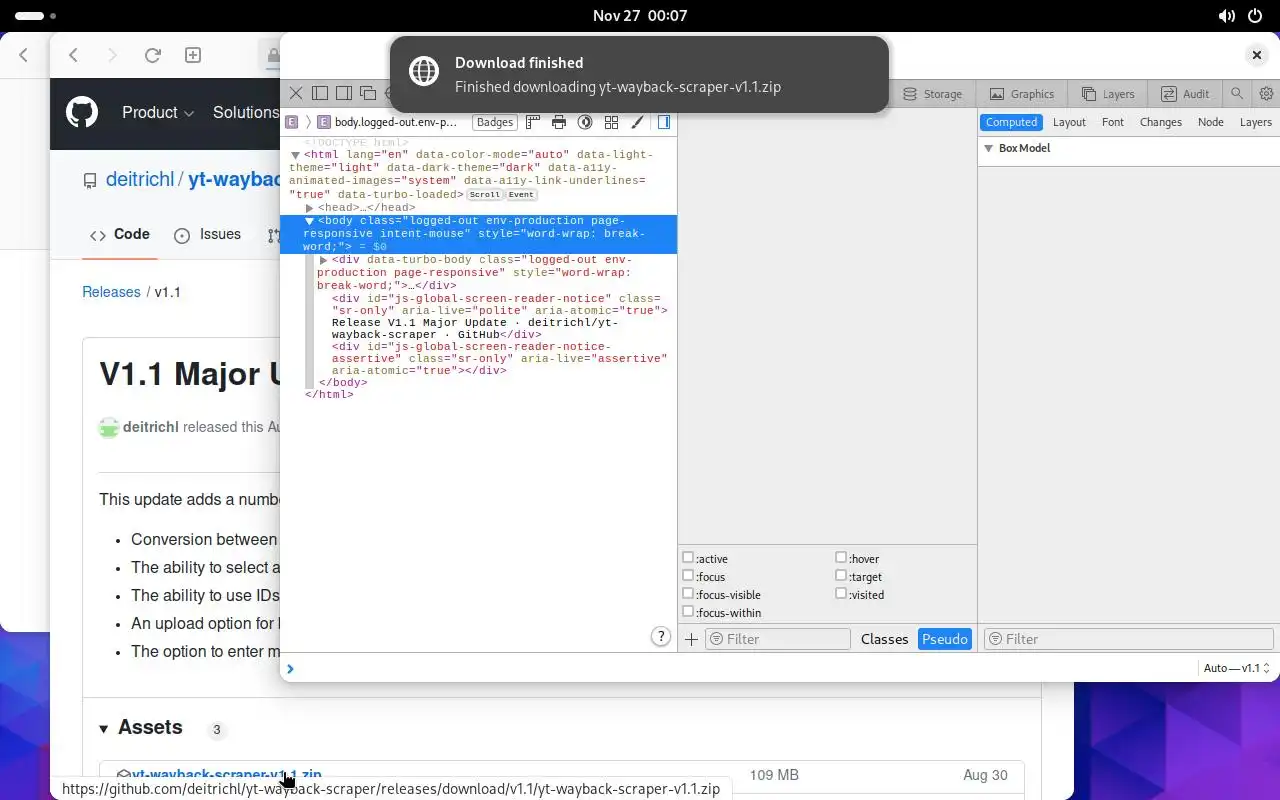This screenshot has height=800, width=1280.
Task: Collapse the Box Model section
Action: click(989, 148)
